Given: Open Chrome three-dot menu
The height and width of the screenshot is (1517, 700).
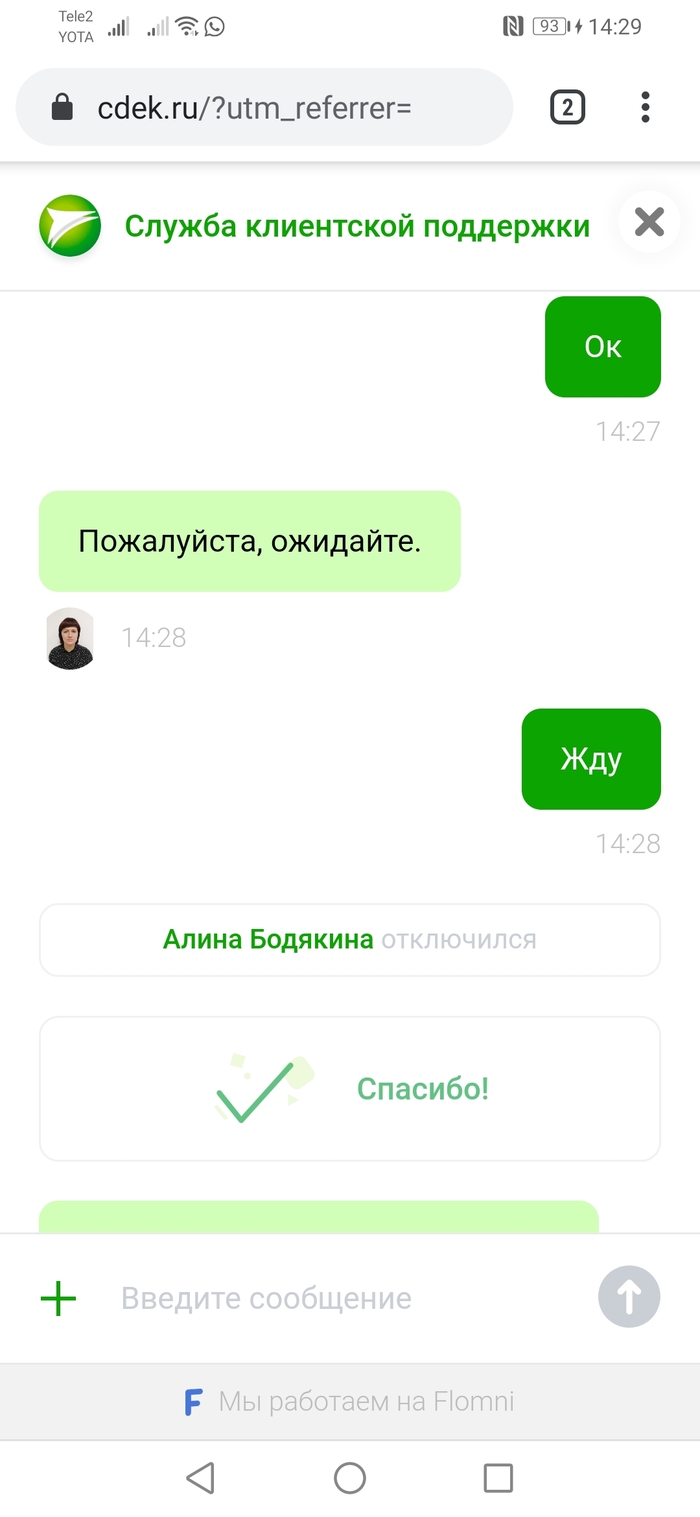Looking at the screenshot, I should [645, 107].
